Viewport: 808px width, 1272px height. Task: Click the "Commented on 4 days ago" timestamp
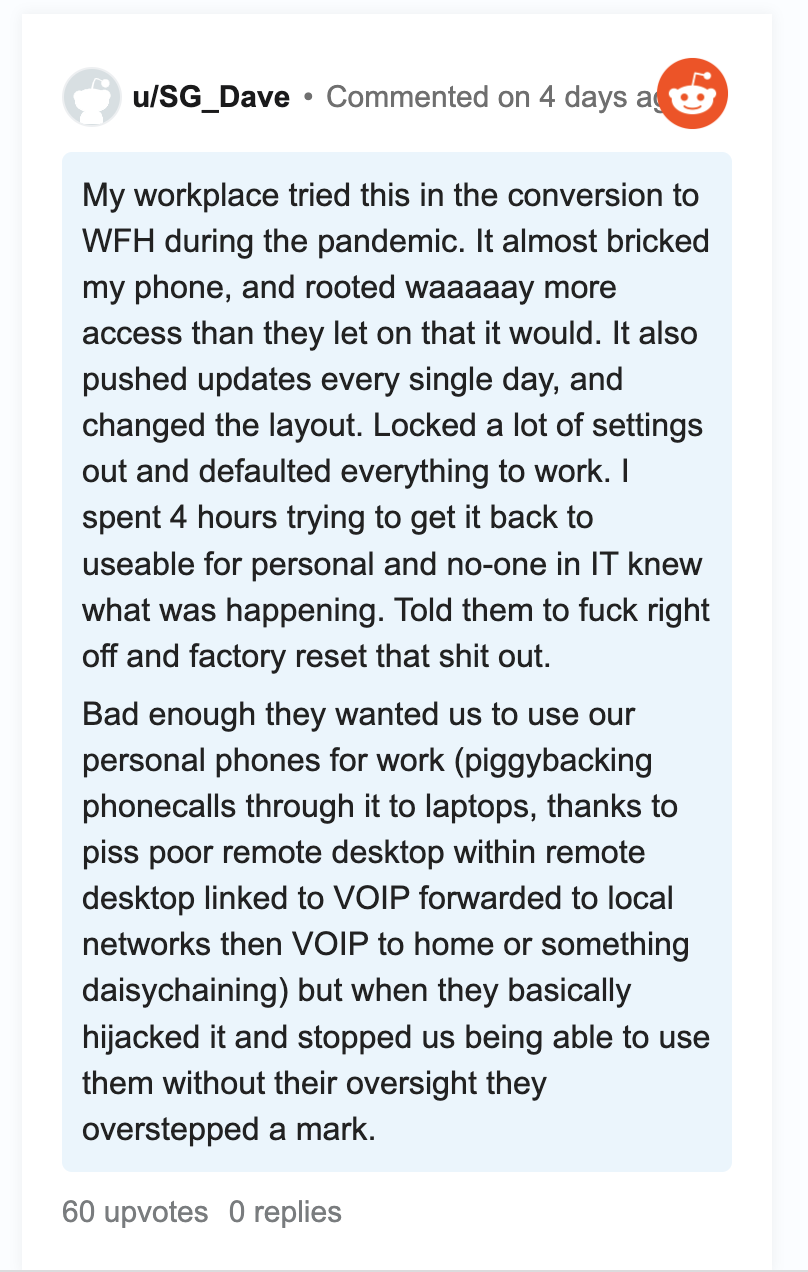tap(493, 97)
